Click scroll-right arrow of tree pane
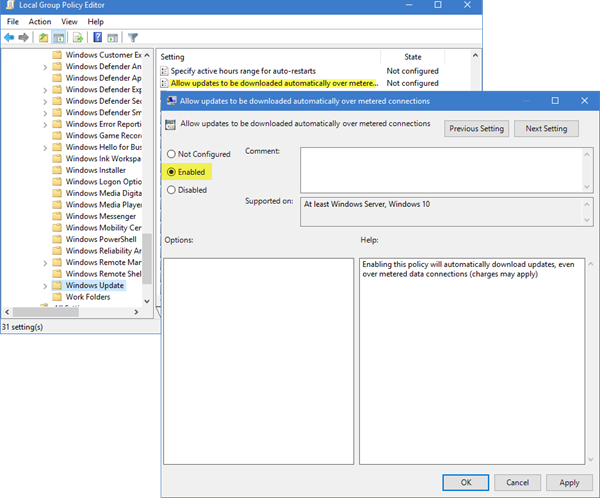The width and height of the screenshot is (600, 498). (136, 312)
